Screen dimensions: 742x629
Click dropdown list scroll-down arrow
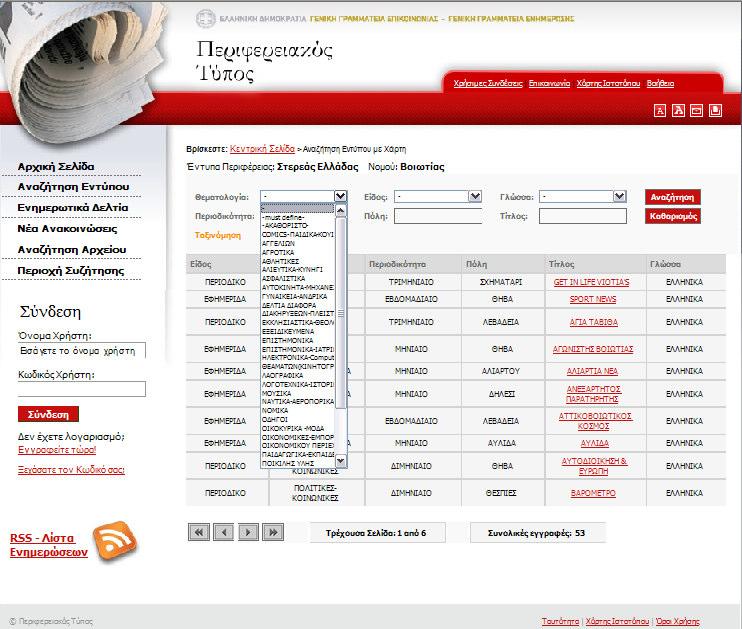tap(341, 460)
